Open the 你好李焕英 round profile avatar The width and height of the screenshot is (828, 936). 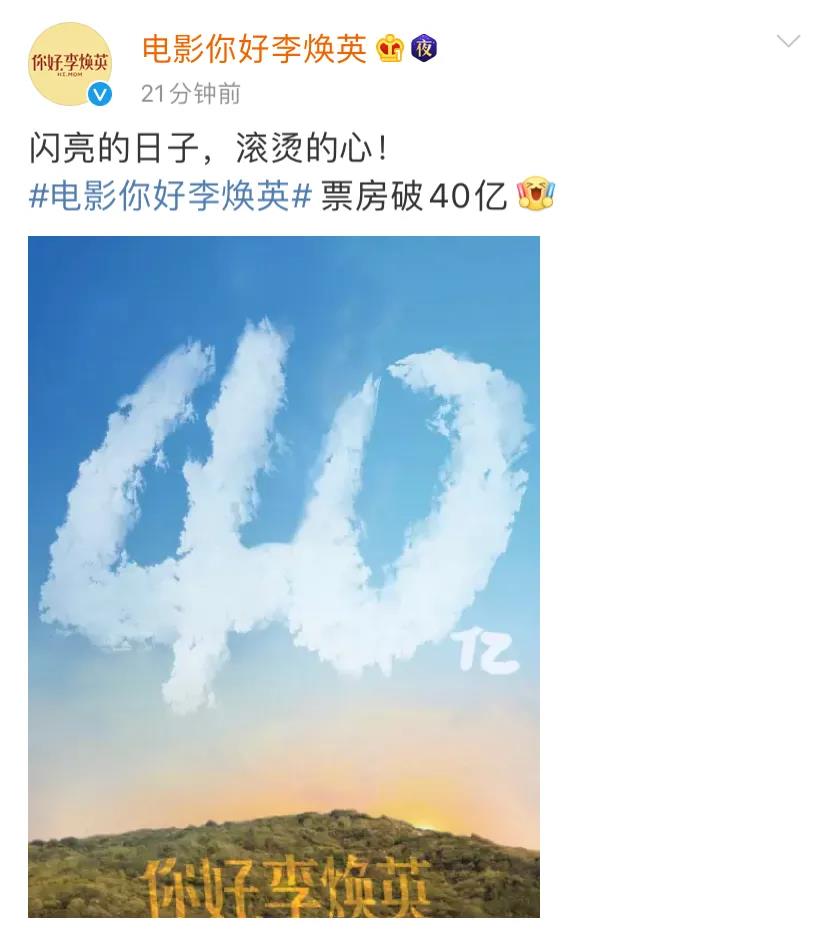(x=70, y=64)
